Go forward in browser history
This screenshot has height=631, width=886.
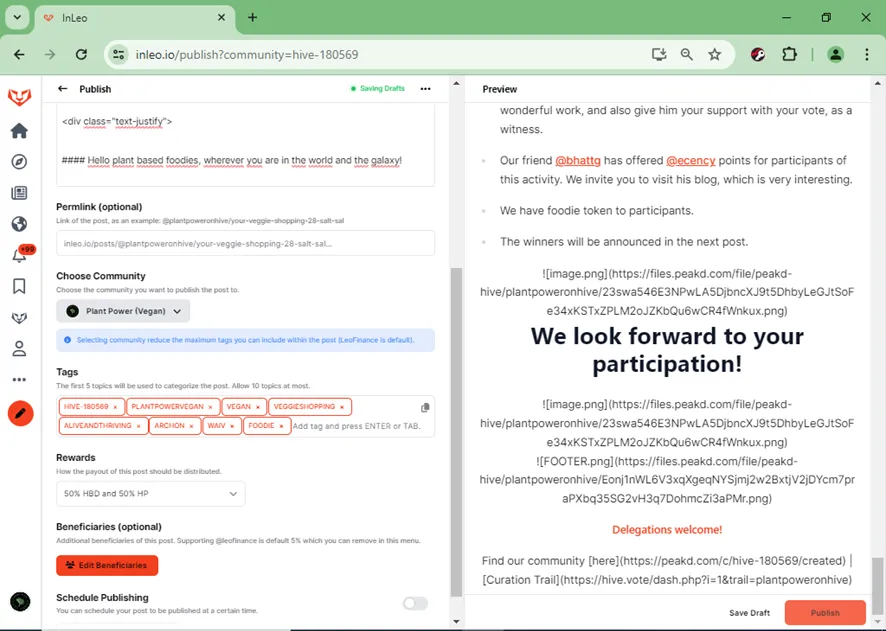50,54
